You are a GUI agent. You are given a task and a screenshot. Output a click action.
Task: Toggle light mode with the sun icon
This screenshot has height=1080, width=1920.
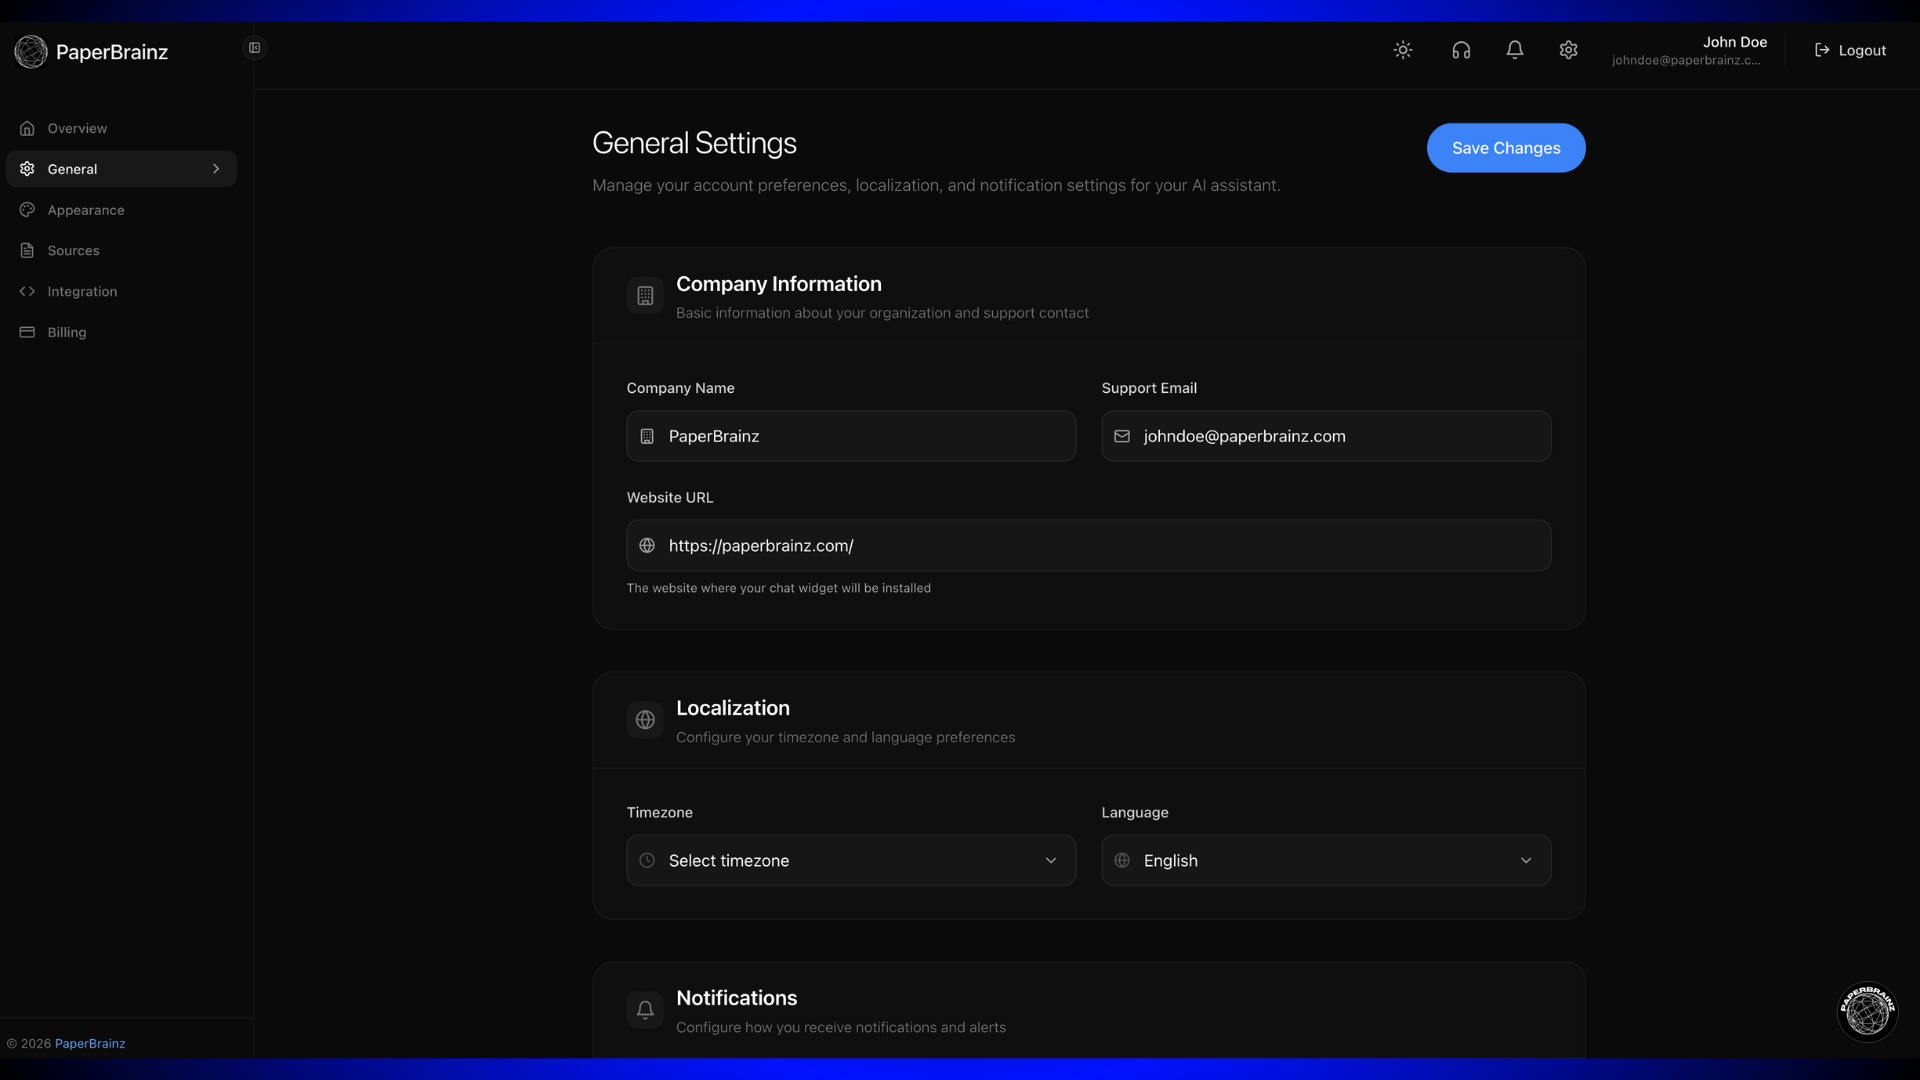(1402, 49)
